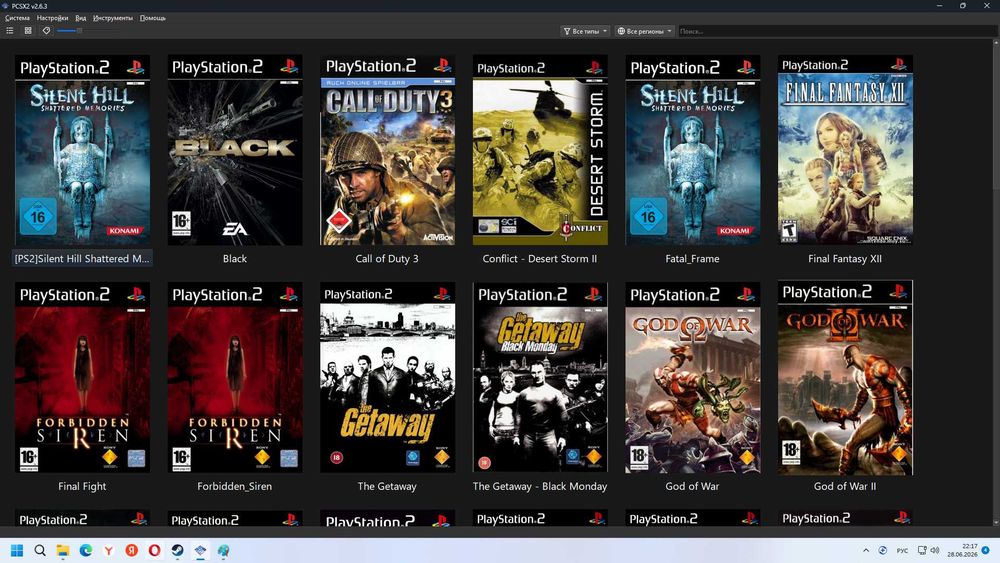The image size is (1000, 563).
Task: Open the Настройки menu
Action: pos(52,18)
